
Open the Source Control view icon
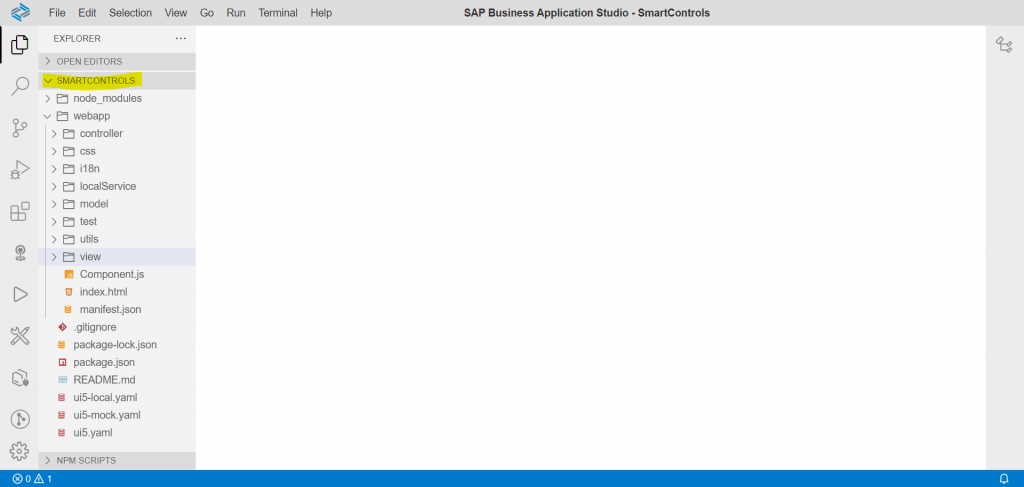(20, 128)
